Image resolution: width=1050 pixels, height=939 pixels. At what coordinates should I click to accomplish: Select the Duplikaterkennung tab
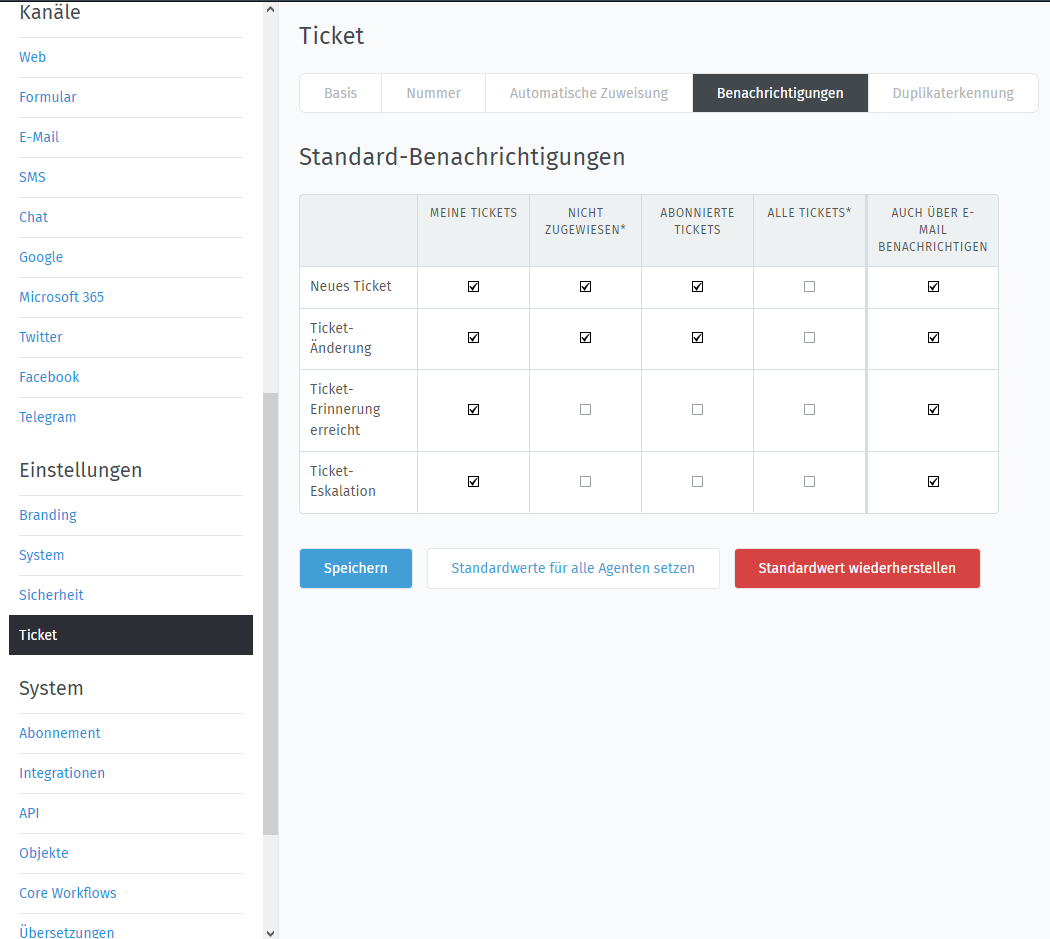pos(952,93)
